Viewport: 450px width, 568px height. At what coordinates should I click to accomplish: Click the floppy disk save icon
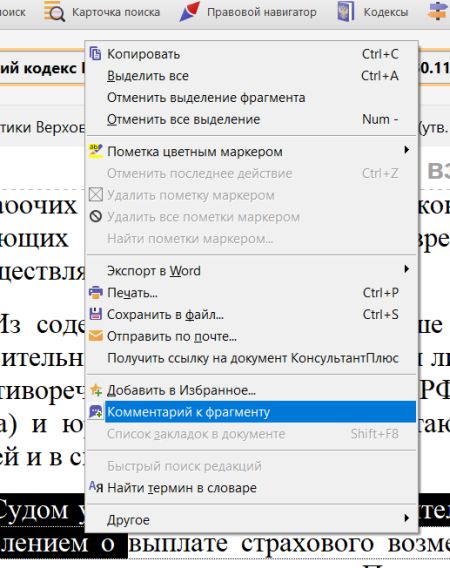pyautogui.click(x=96, y=314)
